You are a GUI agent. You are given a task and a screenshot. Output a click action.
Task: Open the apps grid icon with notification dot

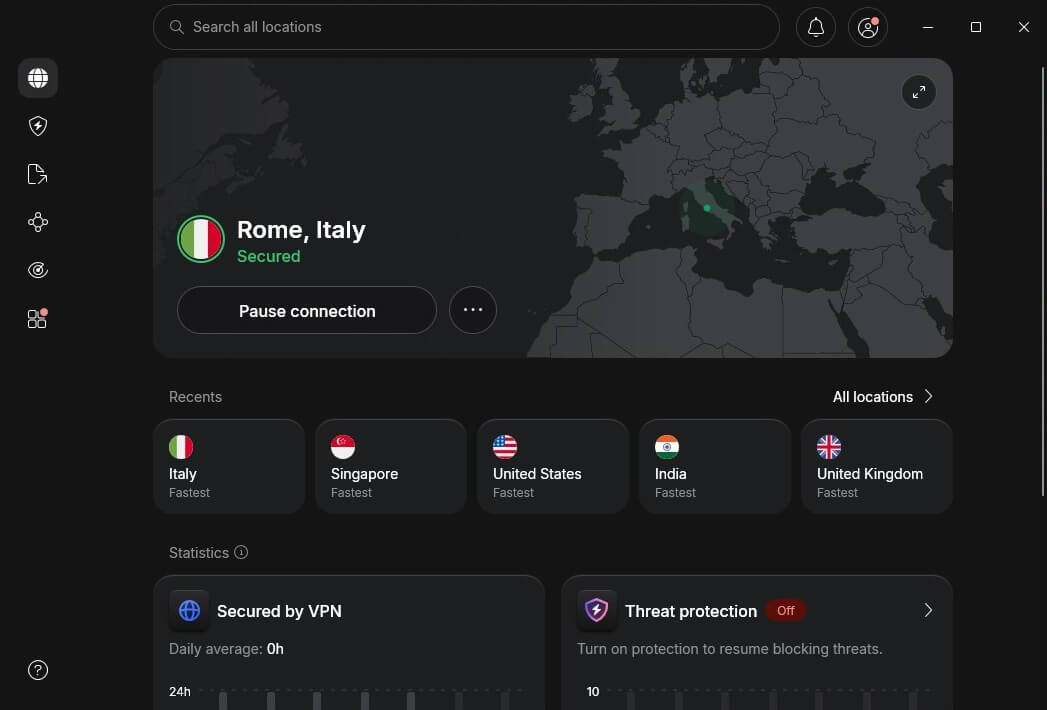pyautogui.click(x=37, y=319)
